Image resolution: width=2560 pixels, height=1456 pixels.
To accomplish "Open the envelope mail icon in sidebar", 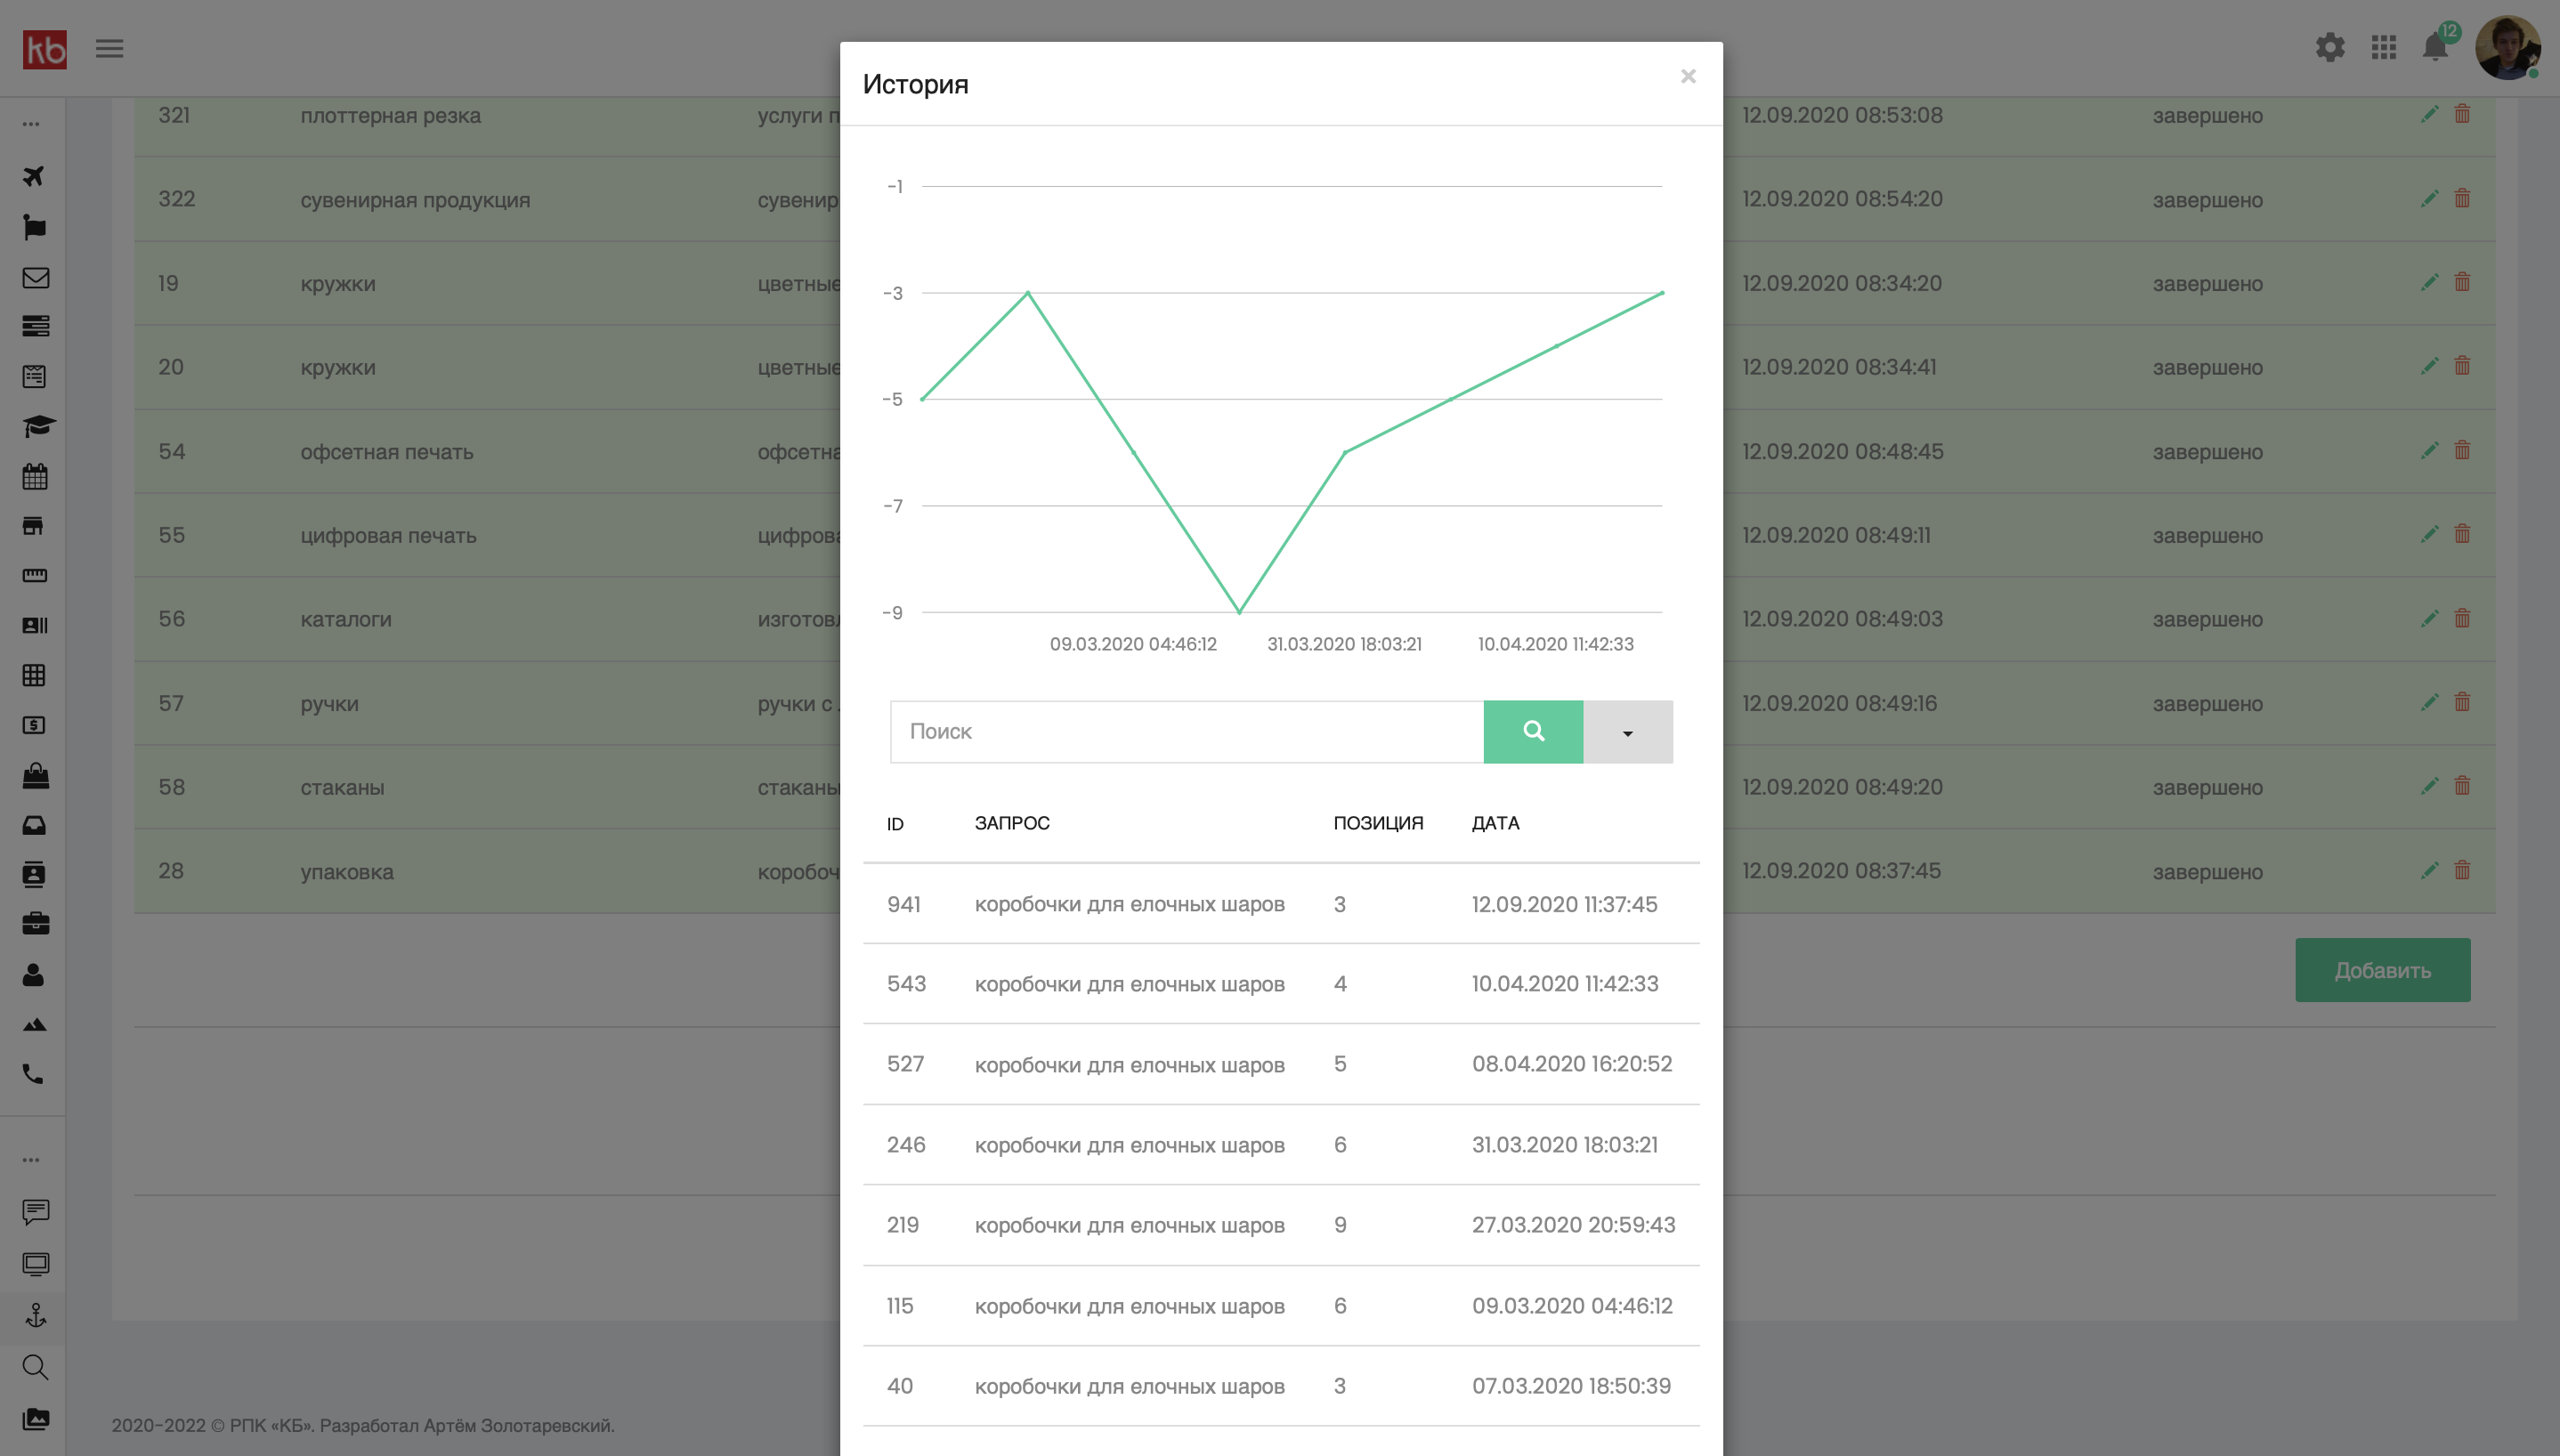I will [x=35, y=277].
